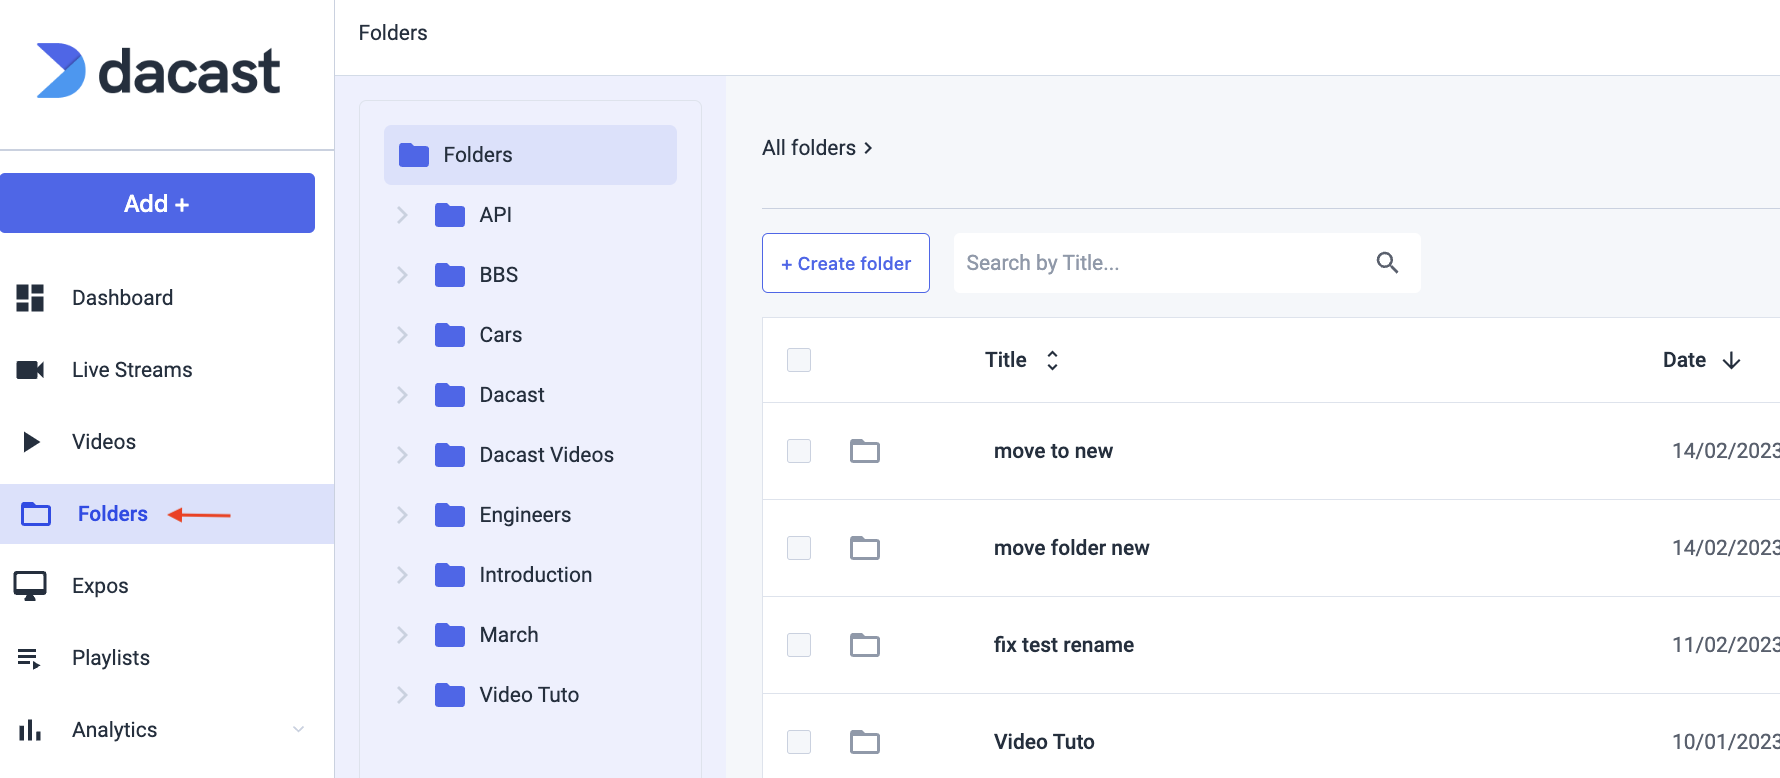Click the Dashboard grid icon

(x=30, y=298)
